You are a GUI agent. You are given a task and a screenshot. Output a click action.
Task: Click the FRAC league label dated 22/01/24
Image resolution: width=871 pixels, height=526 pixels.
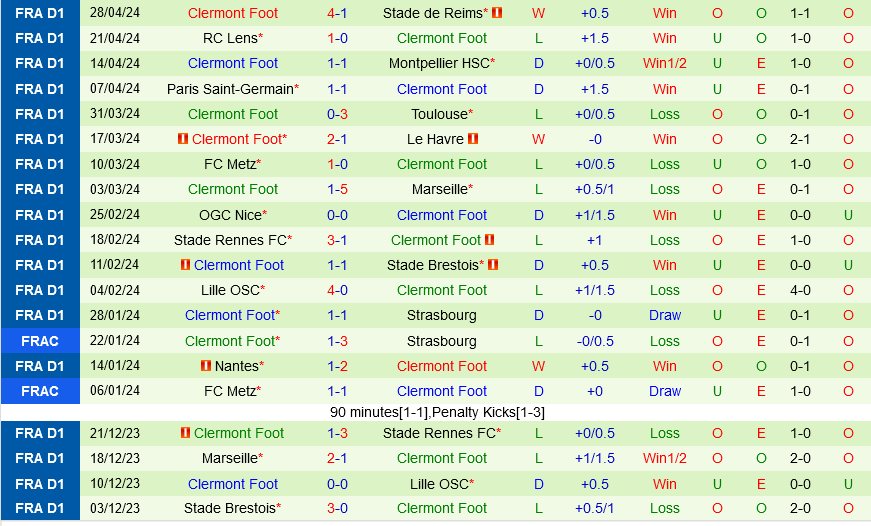[x=40, y=341]
